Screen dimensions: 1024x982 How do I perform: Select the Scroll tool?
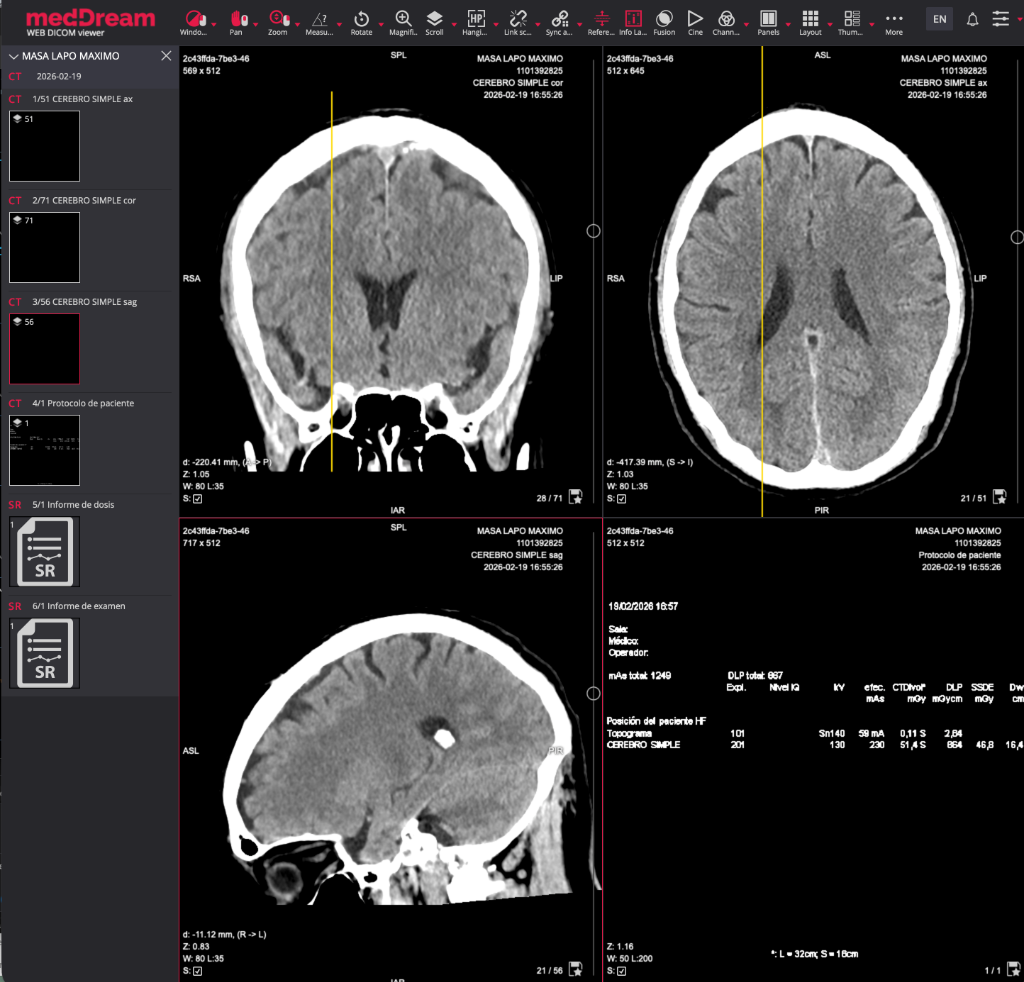pyautogui.click(x=434, y=22)
